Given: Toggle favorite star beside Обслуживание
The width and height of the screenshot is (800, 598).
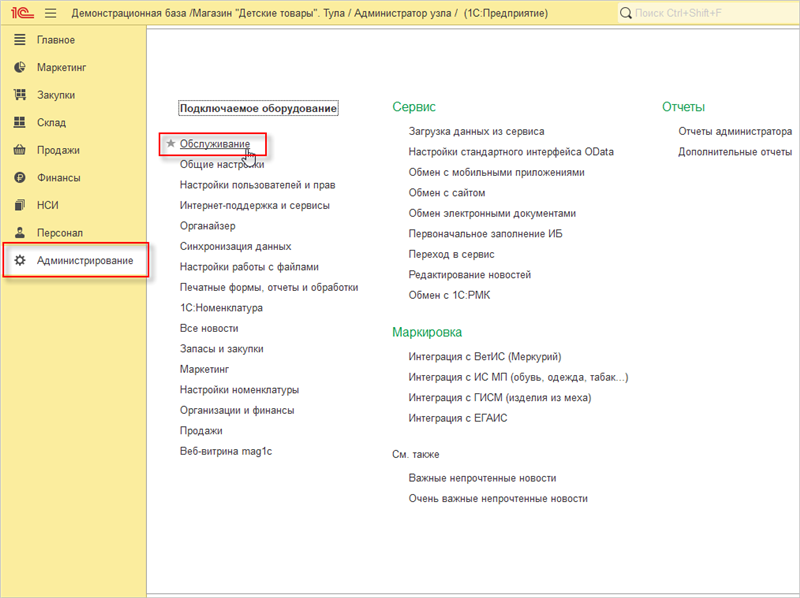Looking at the screenshot, I should click(x=170, y=144).
